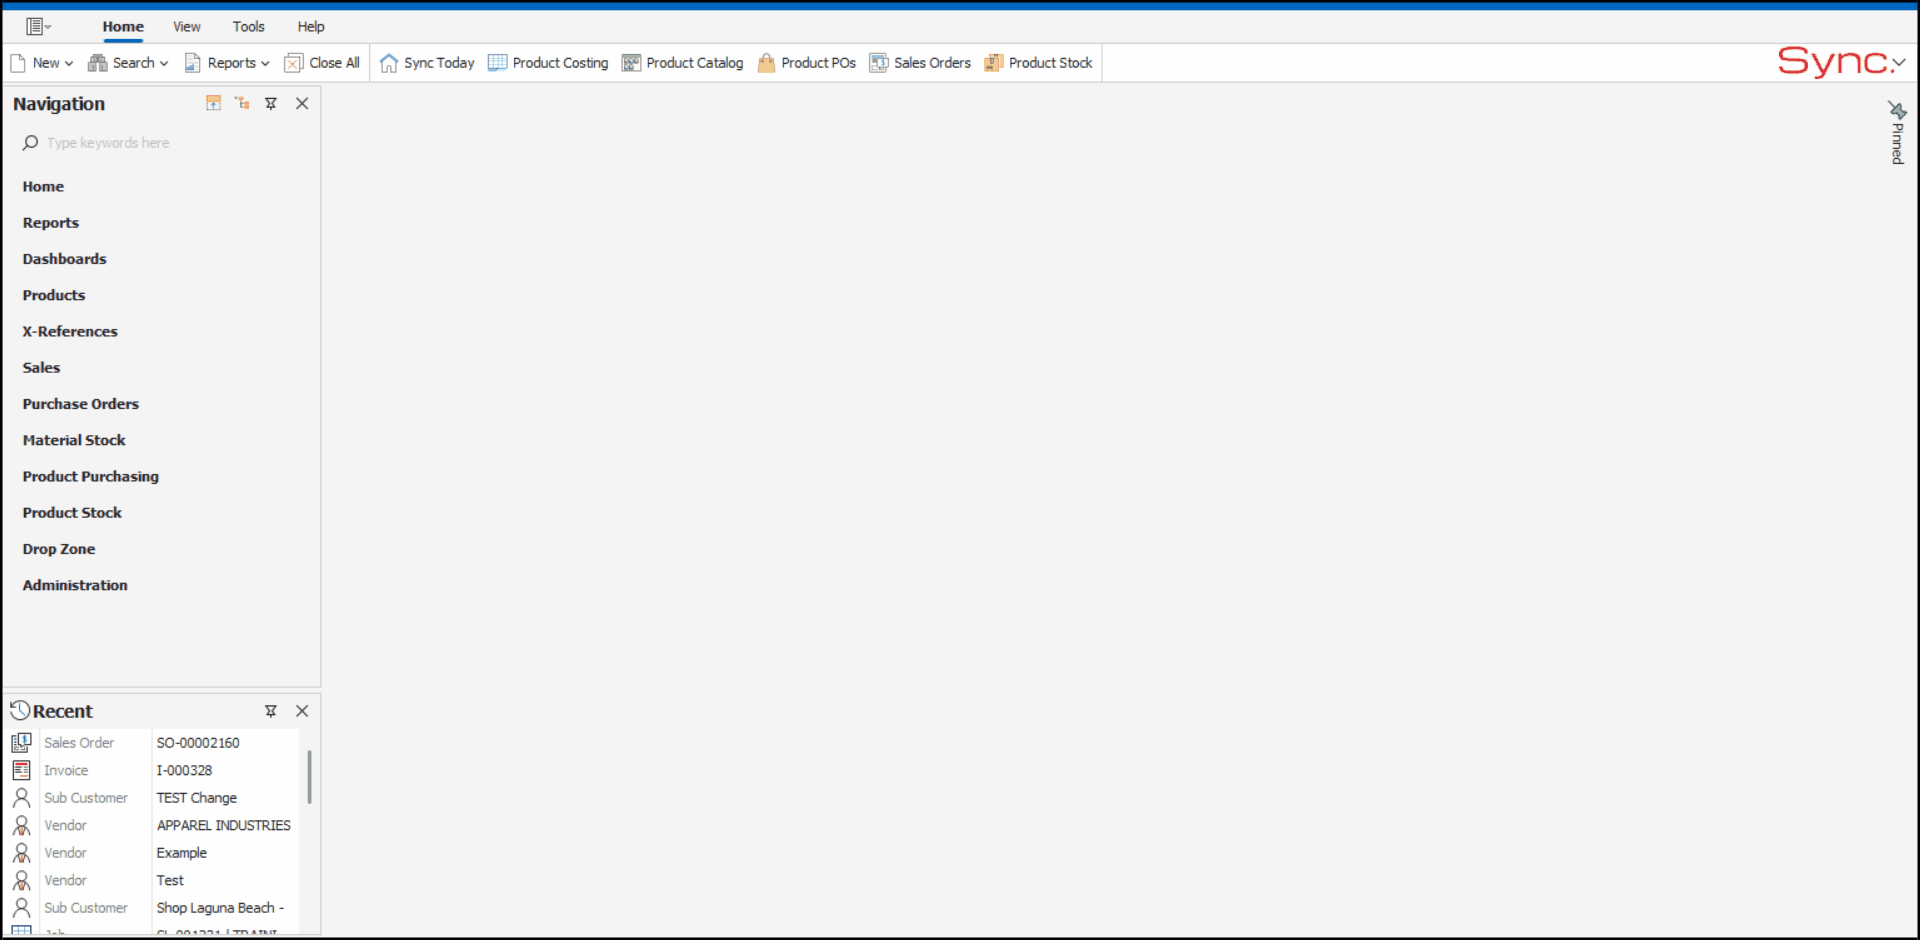This screenshot has height=940, width=1920.
Task: Open Product Stock in Navigation list
Action: pyautogui.click(x=72, y=513)
